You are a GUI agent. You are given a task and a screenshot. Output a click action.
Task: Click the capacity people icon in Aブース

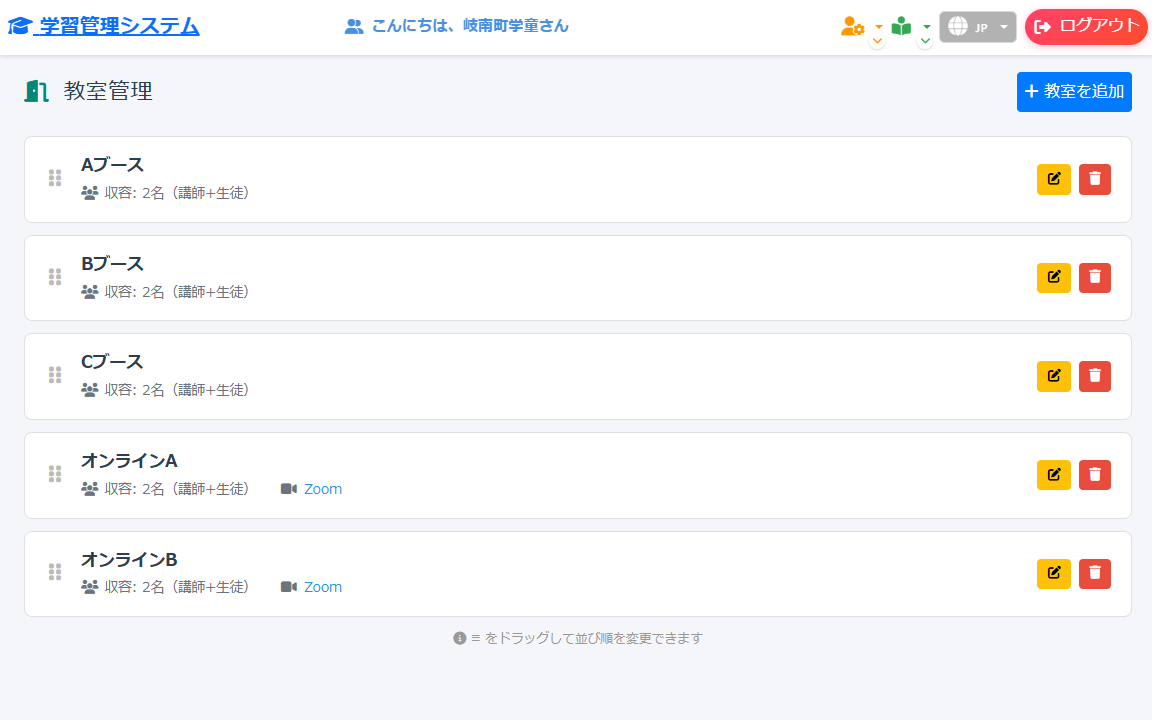pos(90,193)
